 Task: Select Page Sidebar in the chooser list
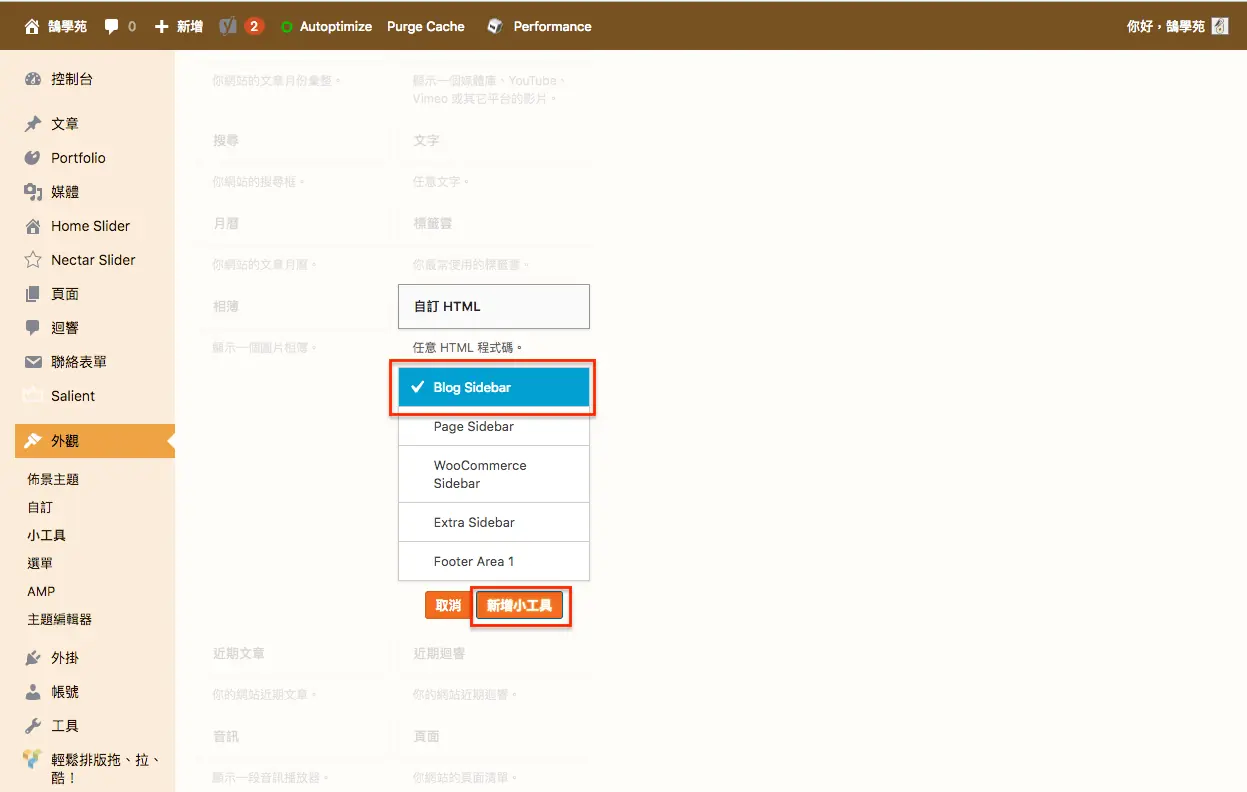494,426
